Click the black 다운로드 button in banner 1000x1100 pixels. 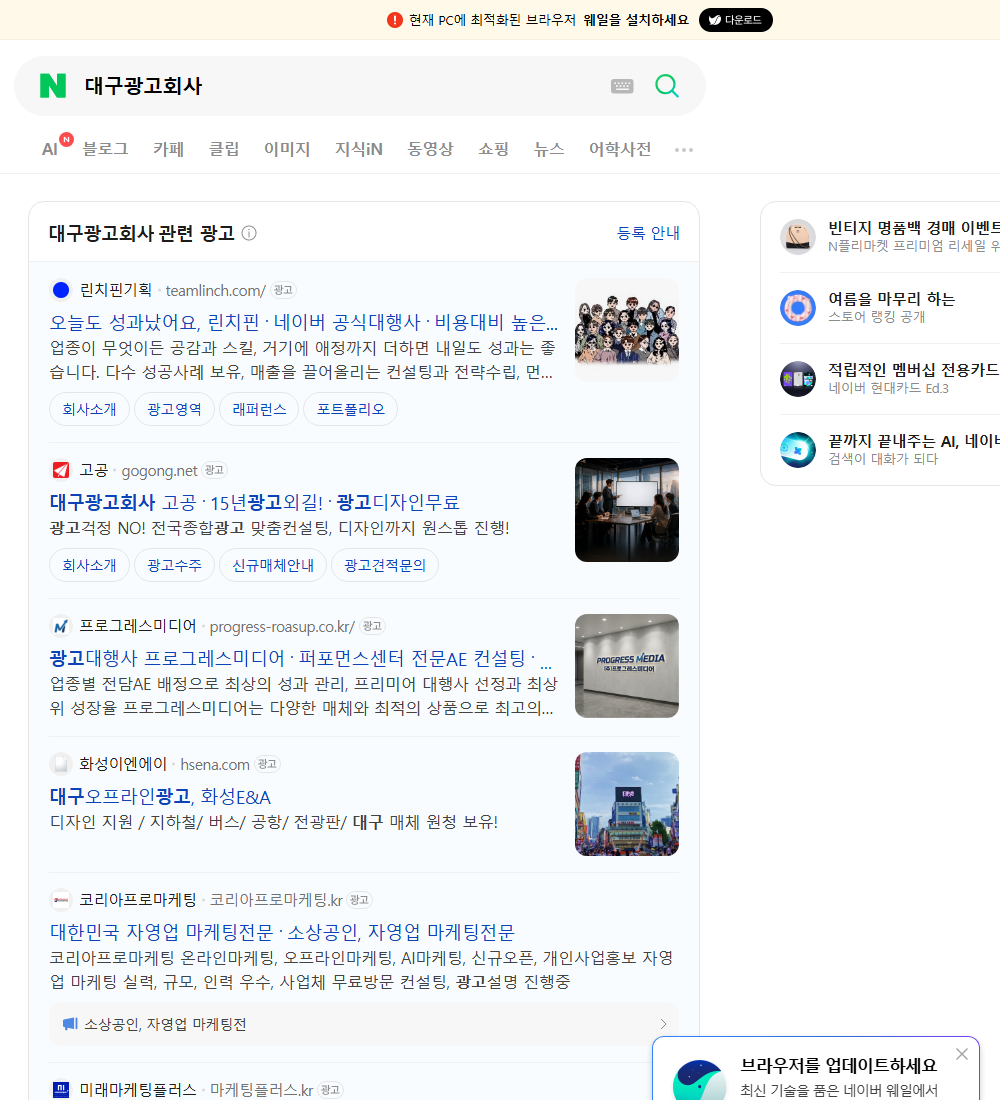(735, 20)
